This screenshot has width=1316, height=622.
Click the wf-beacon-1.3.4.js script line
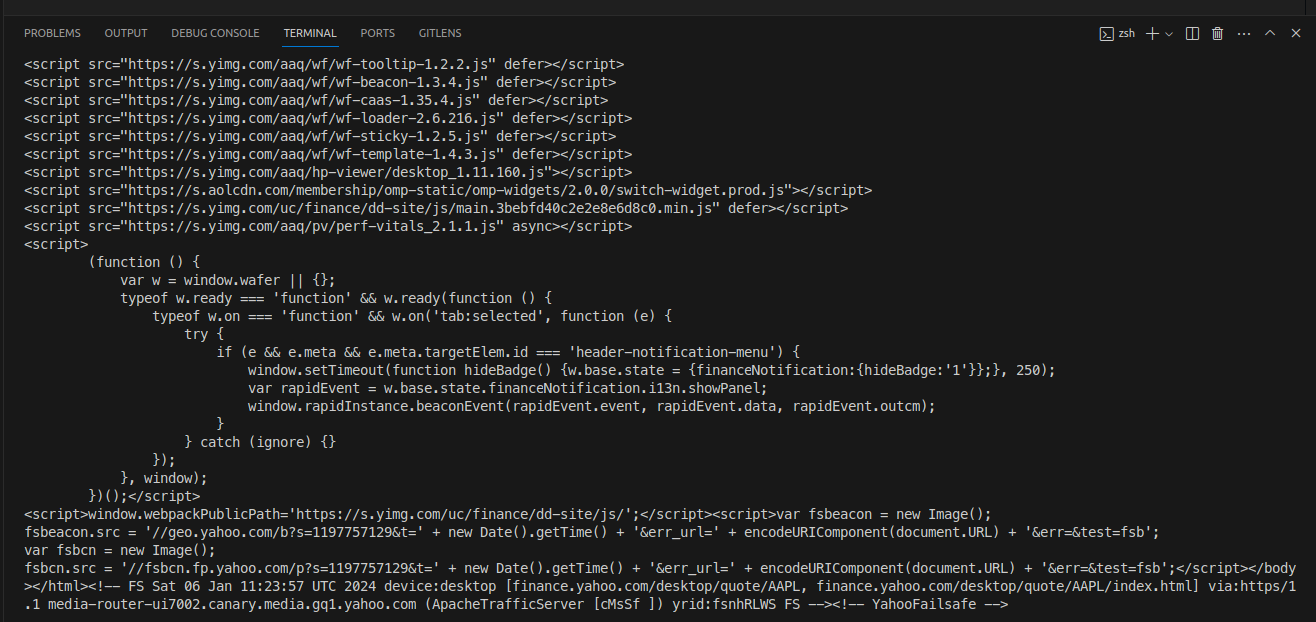click(x=320, y=82)
